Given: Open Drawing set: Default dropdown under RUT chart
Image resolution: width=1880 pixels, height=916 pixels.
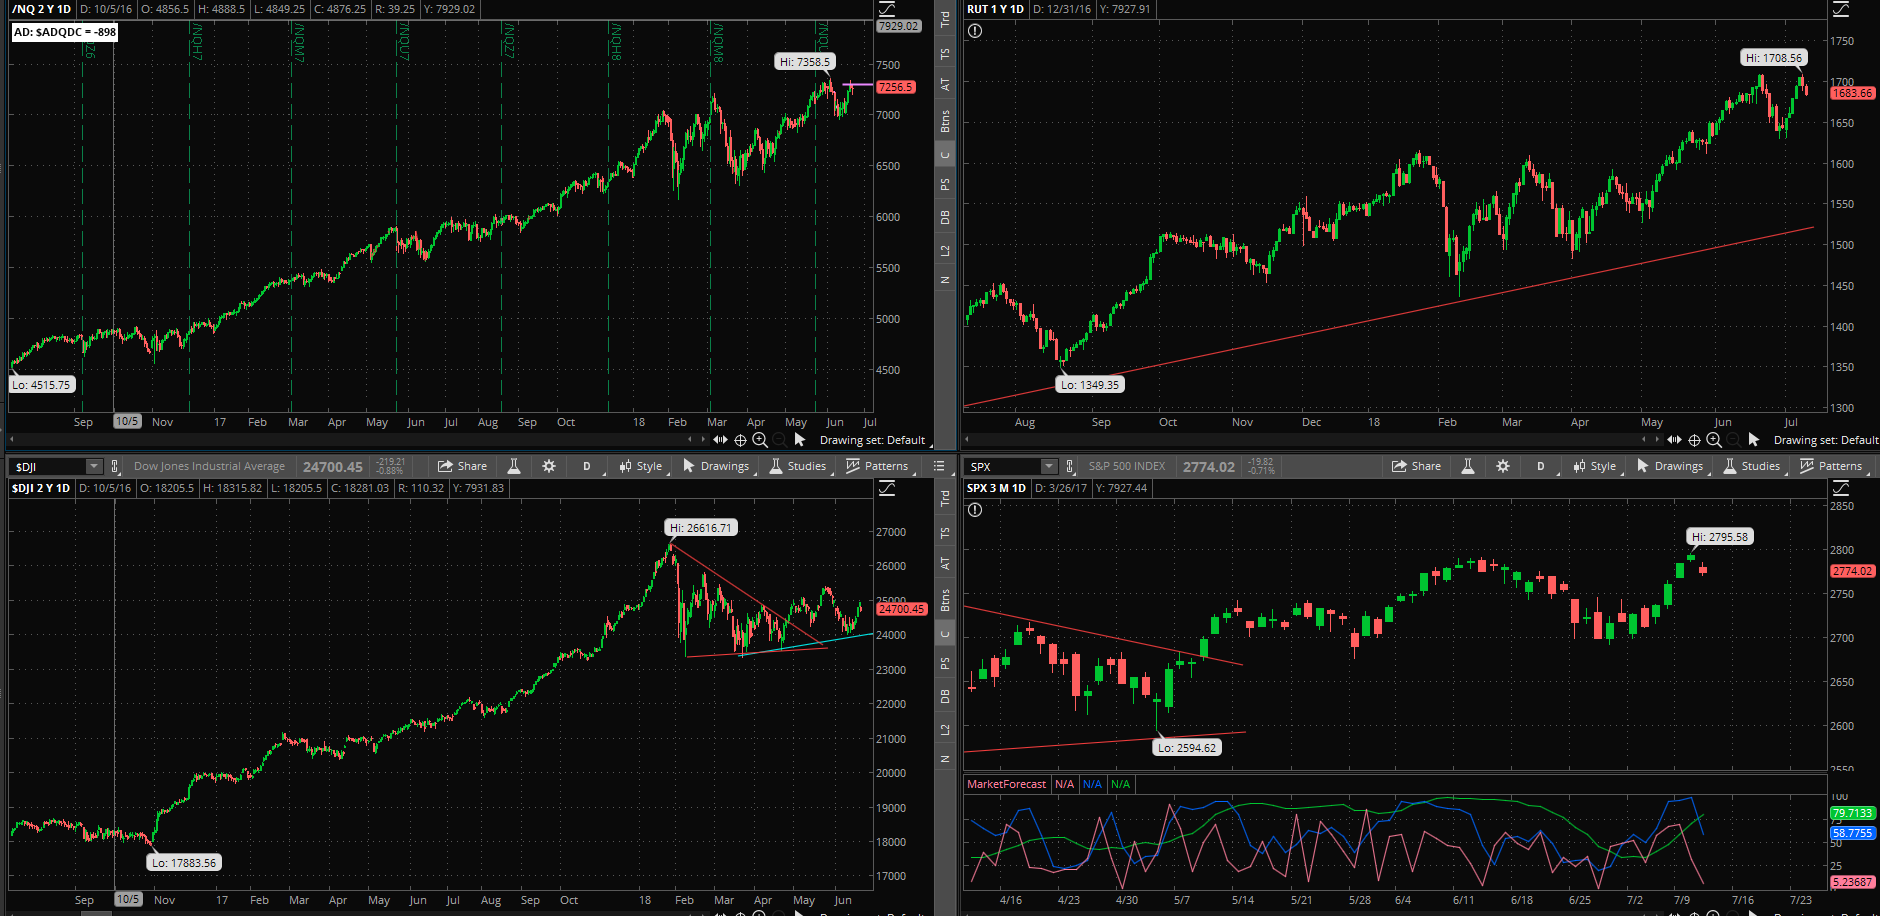Looking at the screenshot, I should click(1826, 440).
